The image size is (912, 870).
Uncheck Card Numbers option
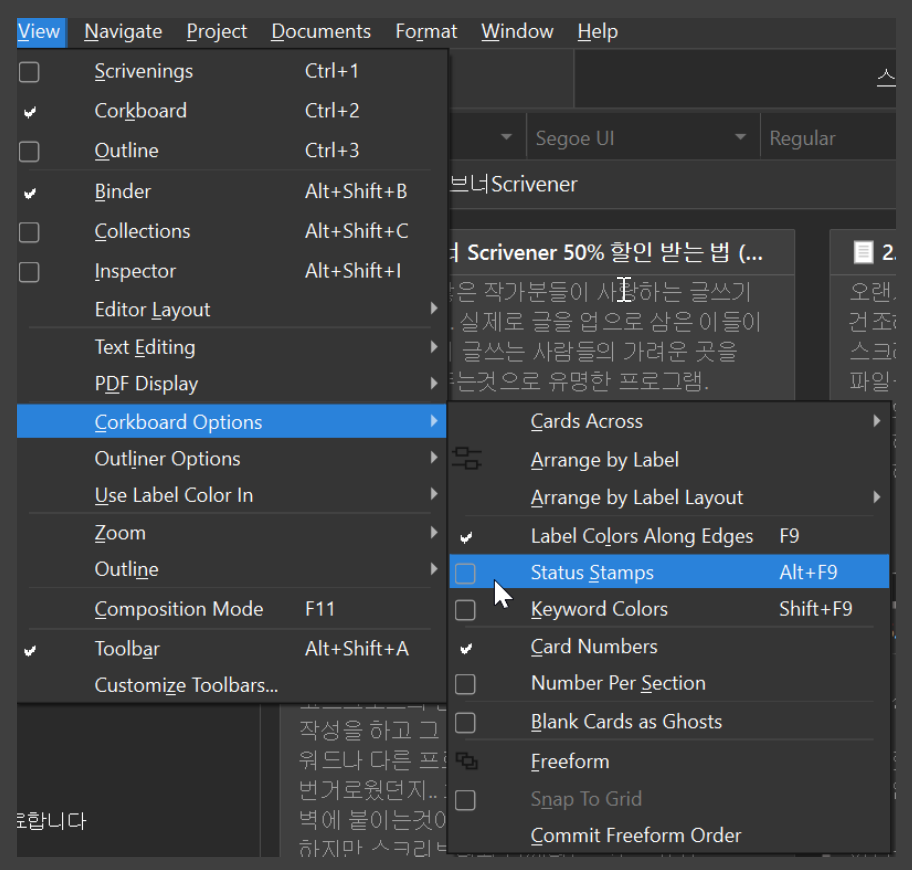point(466,648)
